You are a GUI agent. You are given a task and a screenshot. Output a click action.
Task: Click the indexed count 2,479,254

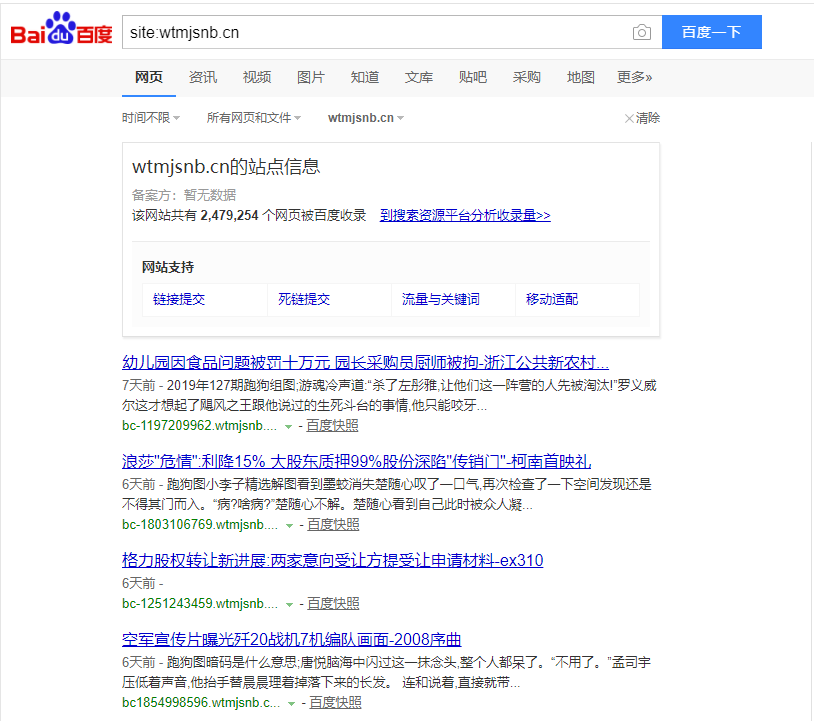[x=229, y=215]
